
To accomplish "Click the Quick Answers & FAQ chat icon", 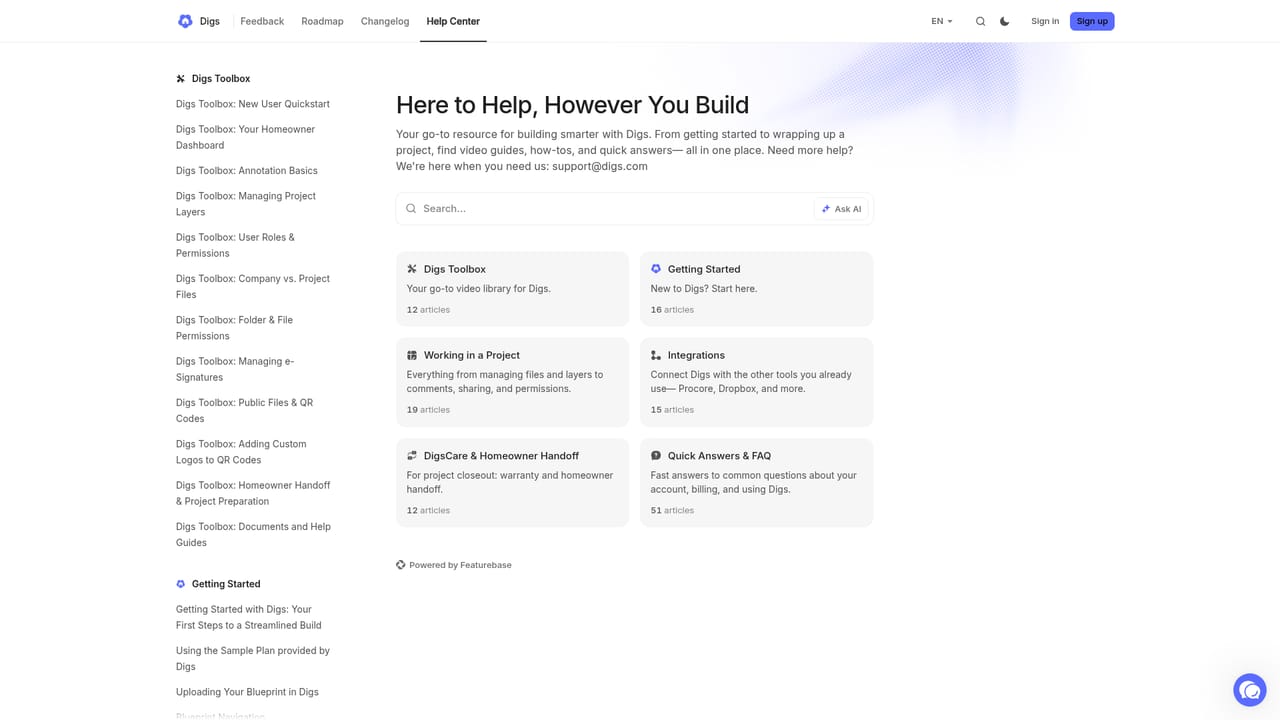I will (x=656, y=456).
